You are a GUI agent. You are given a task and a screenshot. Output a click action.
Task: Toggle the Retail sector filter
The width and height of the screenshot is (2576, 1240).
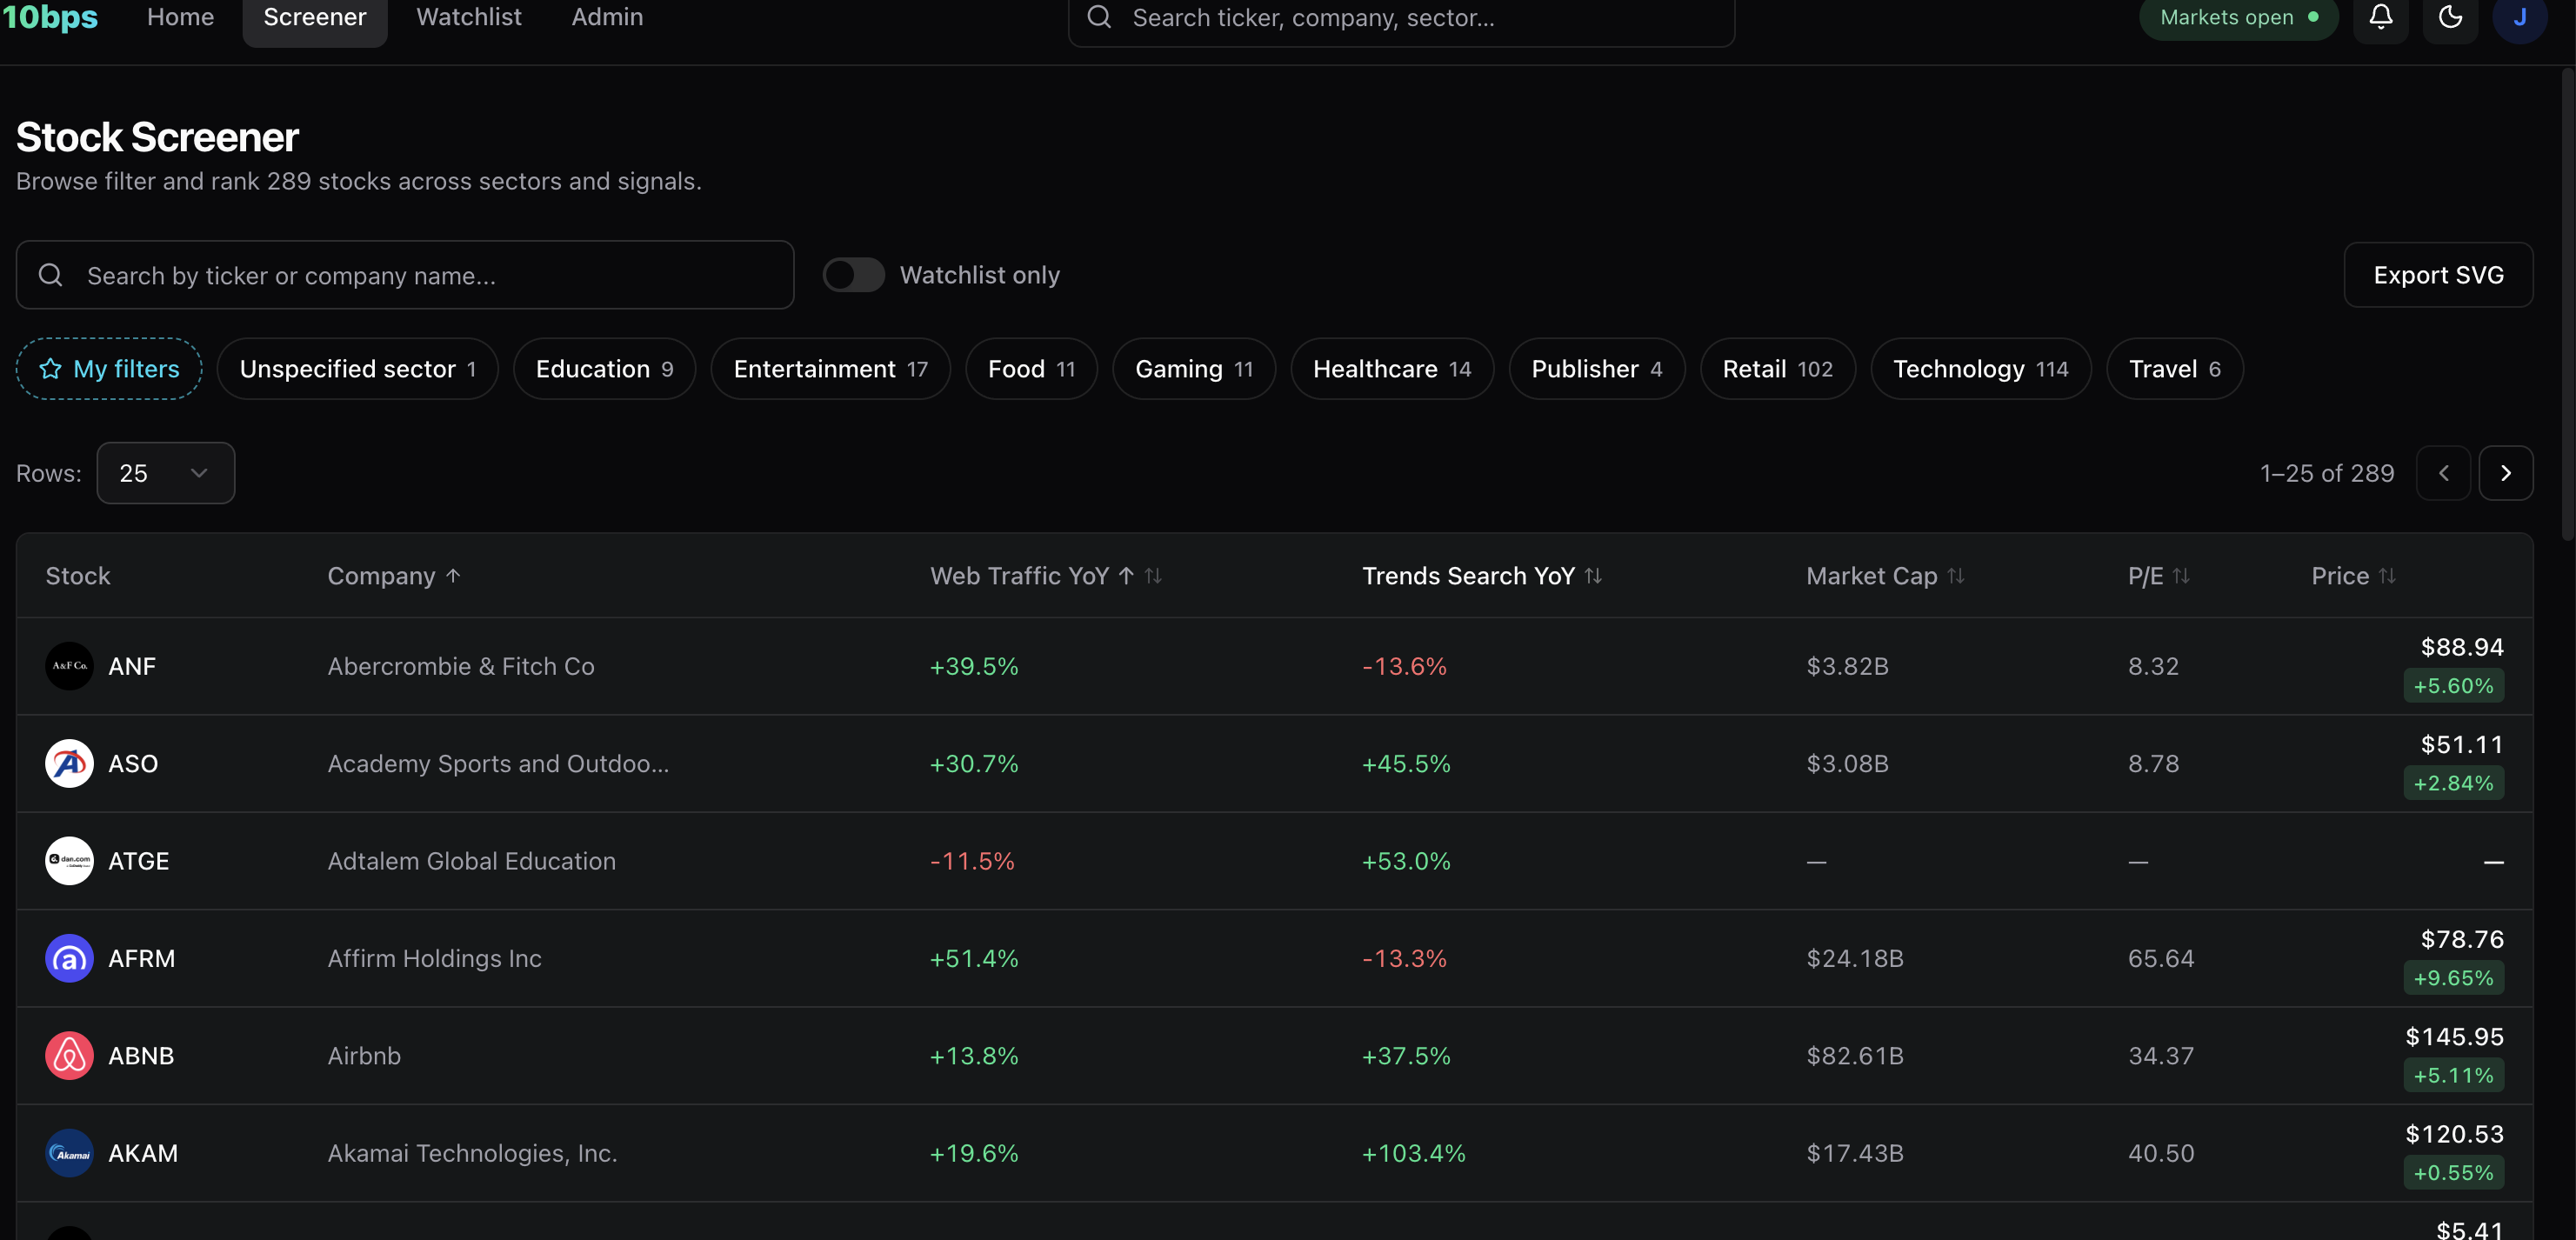[x=1777, y=369]
